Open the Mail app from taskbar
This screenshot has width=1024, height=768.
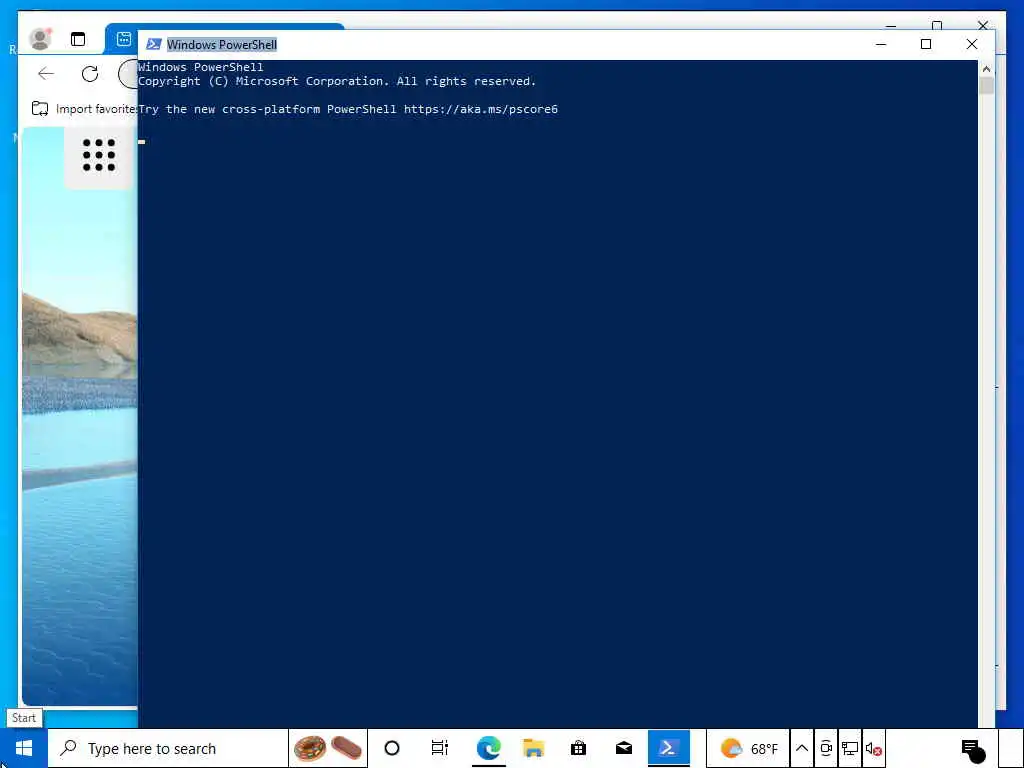(x=624, y=748)
